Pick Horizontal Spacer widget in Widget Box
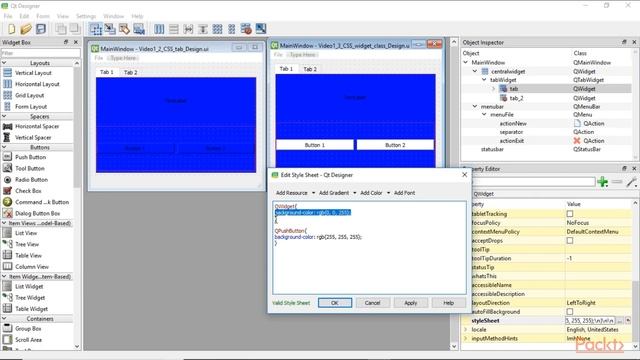The image size is (640, 360). (37, 127)
